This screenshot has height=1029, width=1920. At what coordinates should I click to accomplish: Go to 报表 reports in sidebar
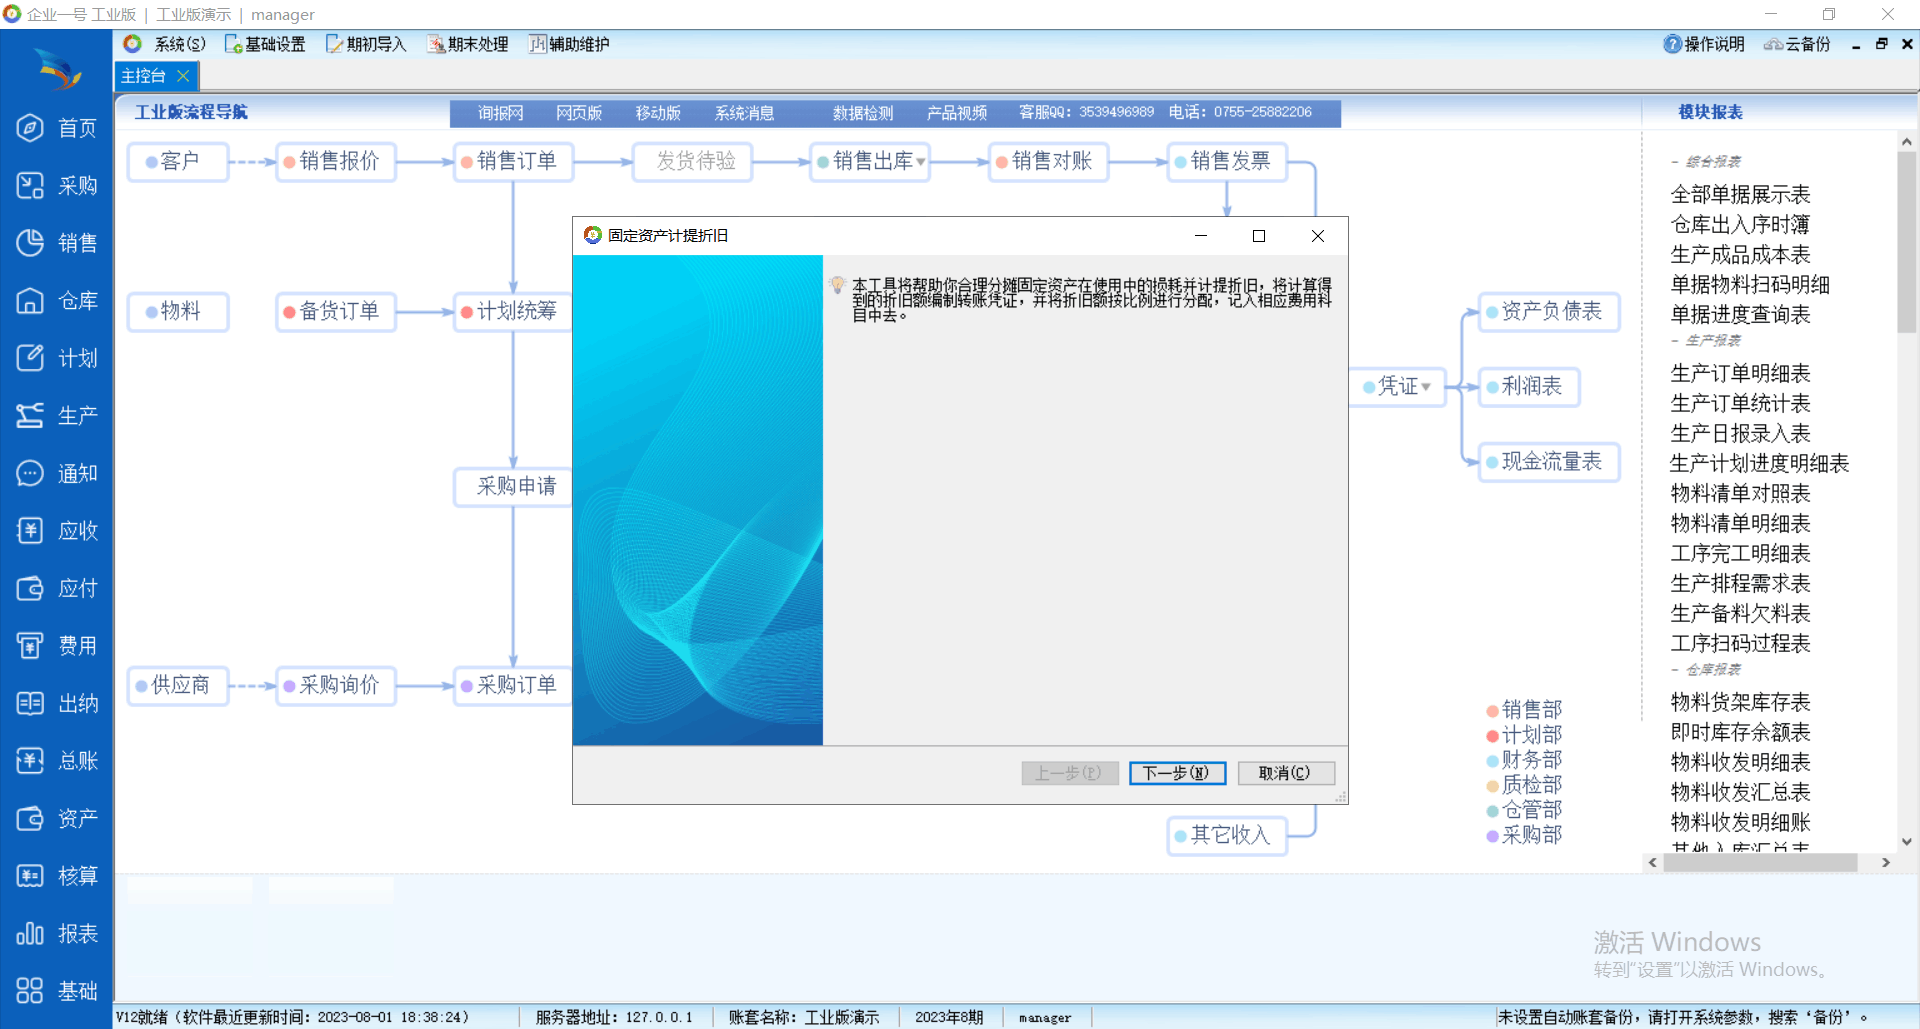tap(31, 934)
